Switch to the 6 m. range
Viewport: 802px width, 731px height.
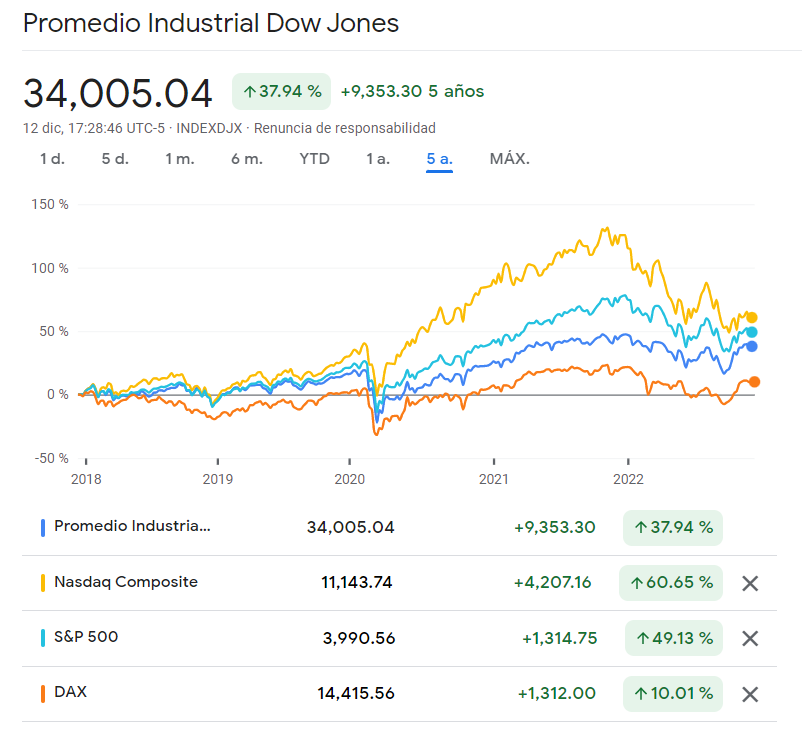(x=247, y=159)
